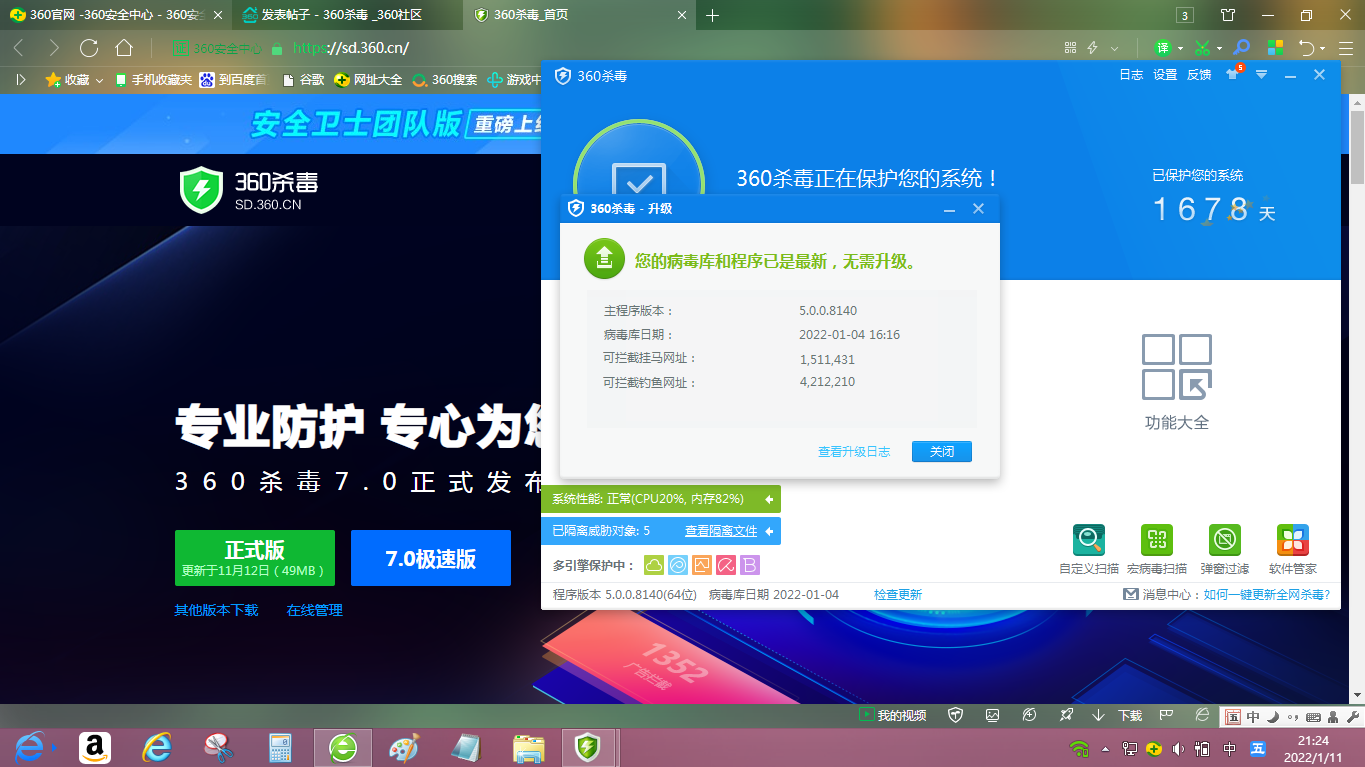Click the lightning speed-mode icon
The height and width of the screenshot is (767, 1365).
pyautogui.click(x=1093, y=47)
